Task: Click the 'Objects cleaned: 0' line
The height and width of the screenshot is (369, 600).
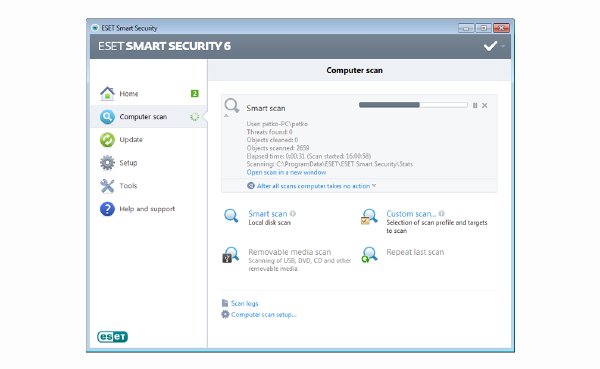Action: tap(272, 140)
